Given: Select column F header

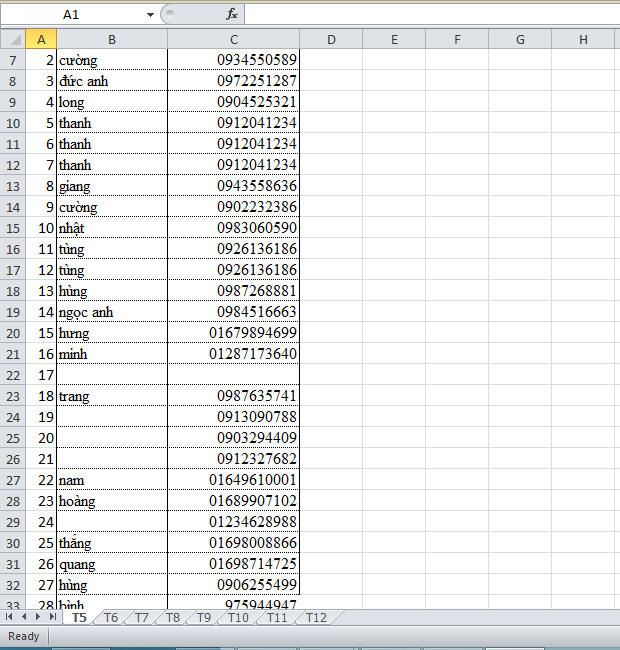Looking at the screenshot, I should pyautogui.click(x=457, y=39).
